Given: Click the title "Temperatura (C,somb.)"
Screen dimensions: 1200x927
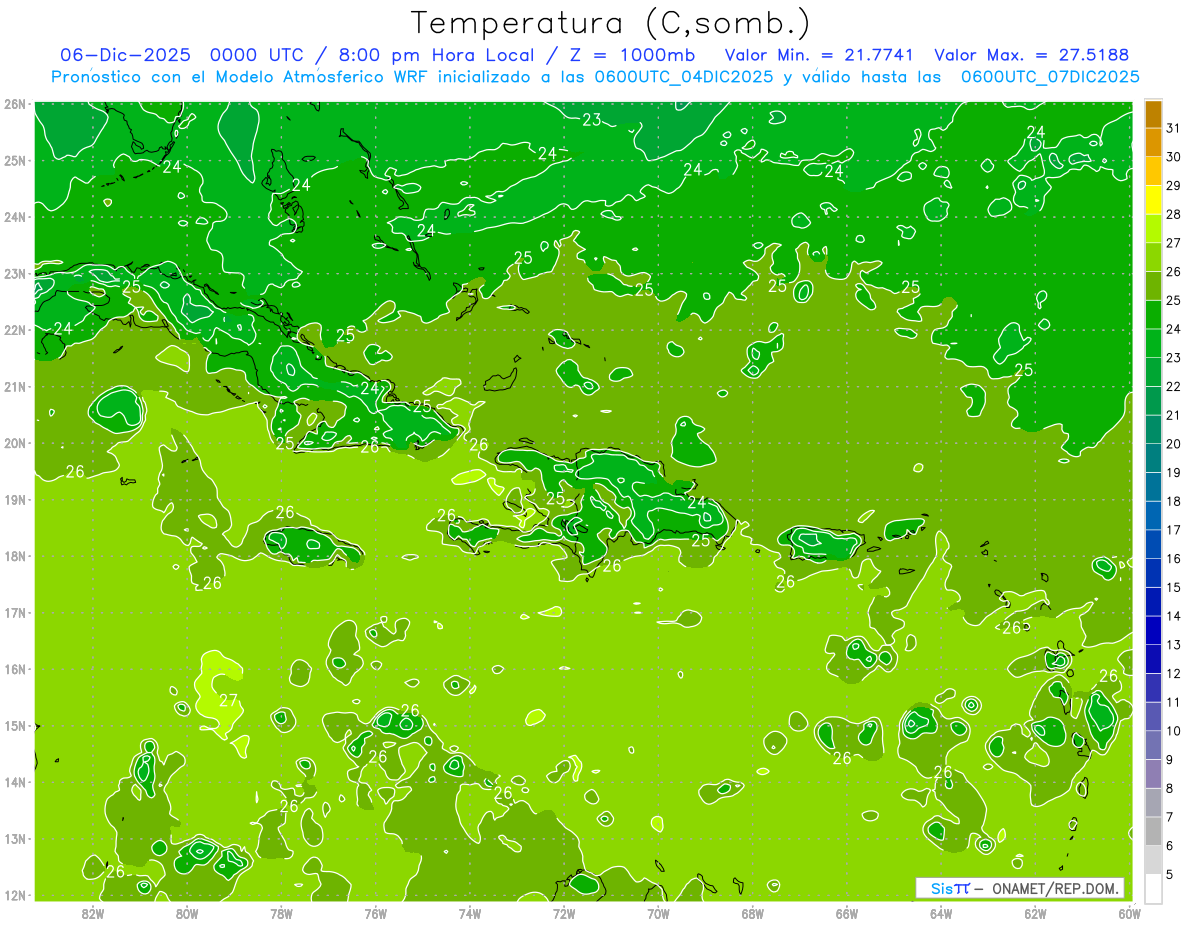Looking at the screenshot, I should coord(611,23).
